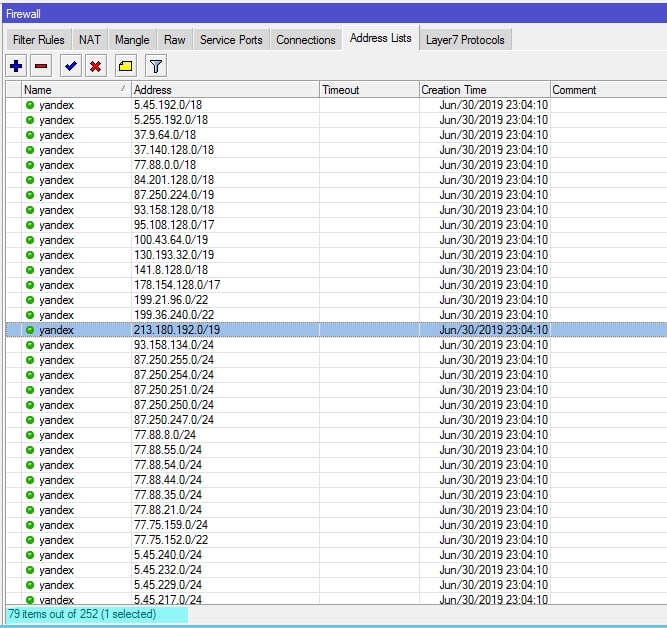Click the blue checkmark Enable button
The width and height of the screenshot is (667, 628).
[x=71, y=66]
